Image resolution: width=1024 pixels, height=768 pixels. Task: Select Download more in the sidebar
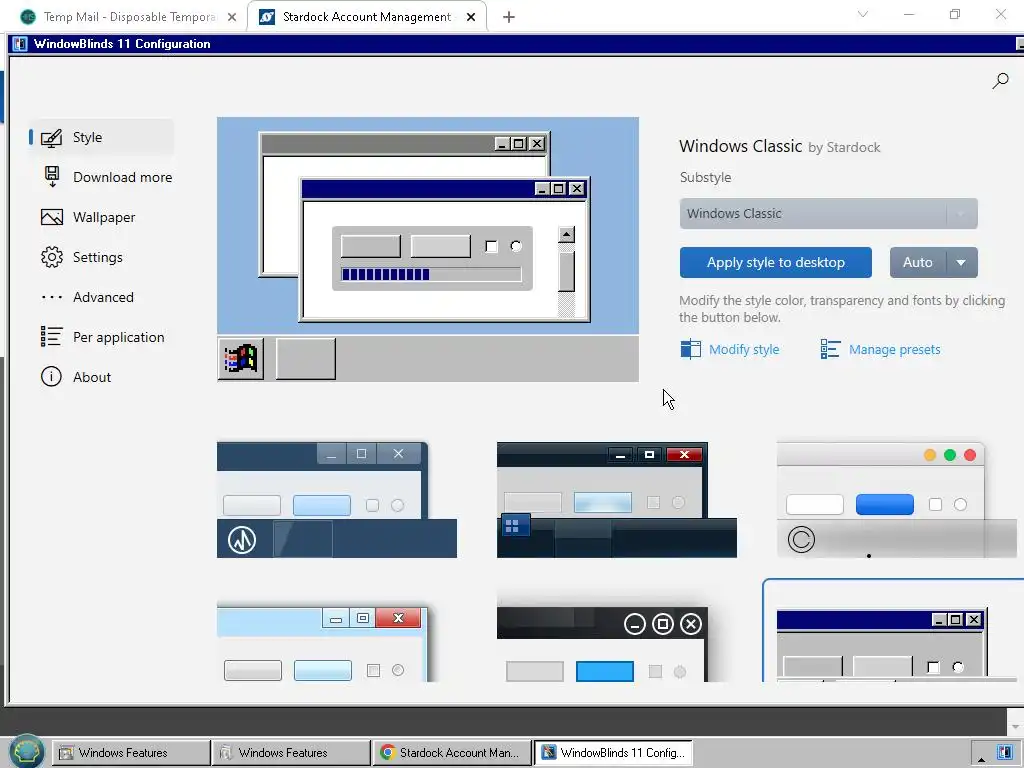coord(101,177)
